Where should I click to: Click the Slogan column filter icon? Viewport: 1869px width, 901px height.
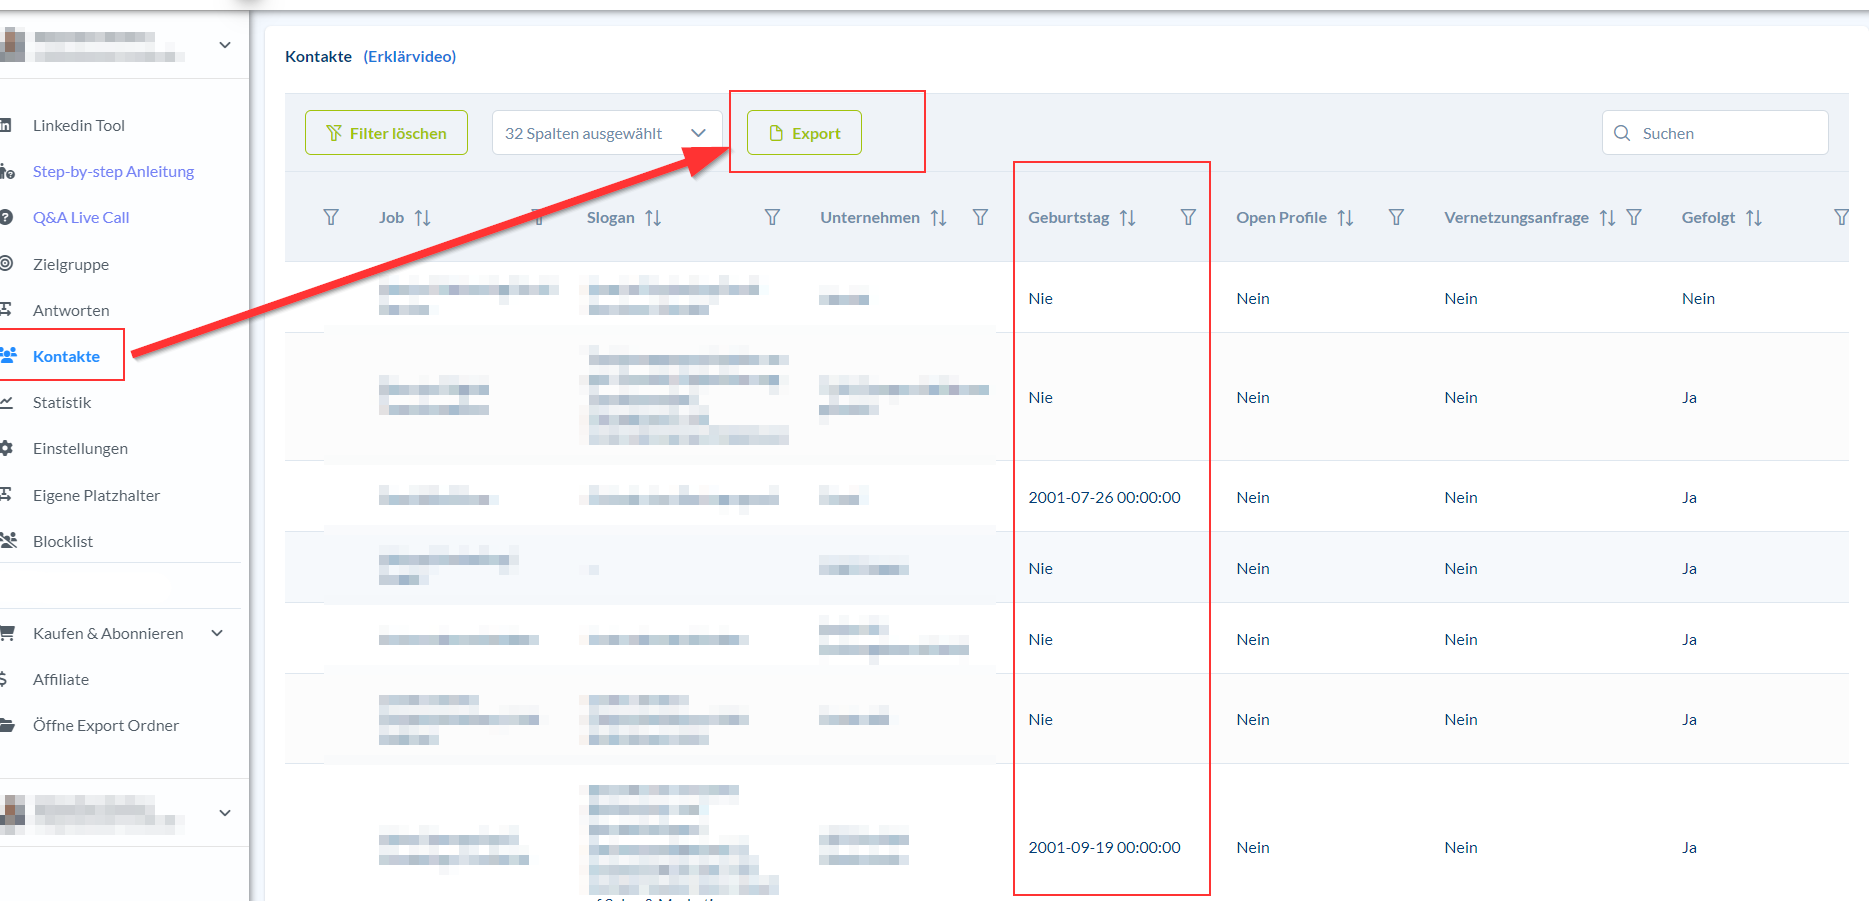[772, 218]
